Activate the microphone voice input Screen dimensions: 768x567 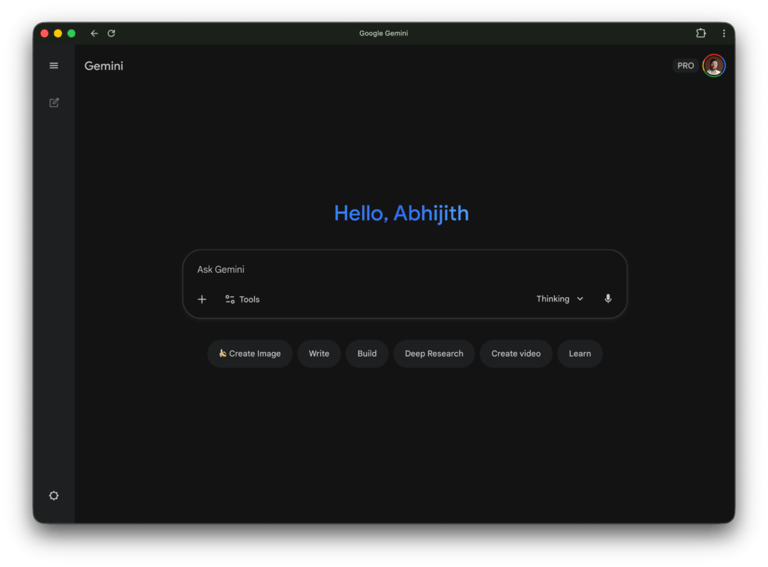pos(608,299)
